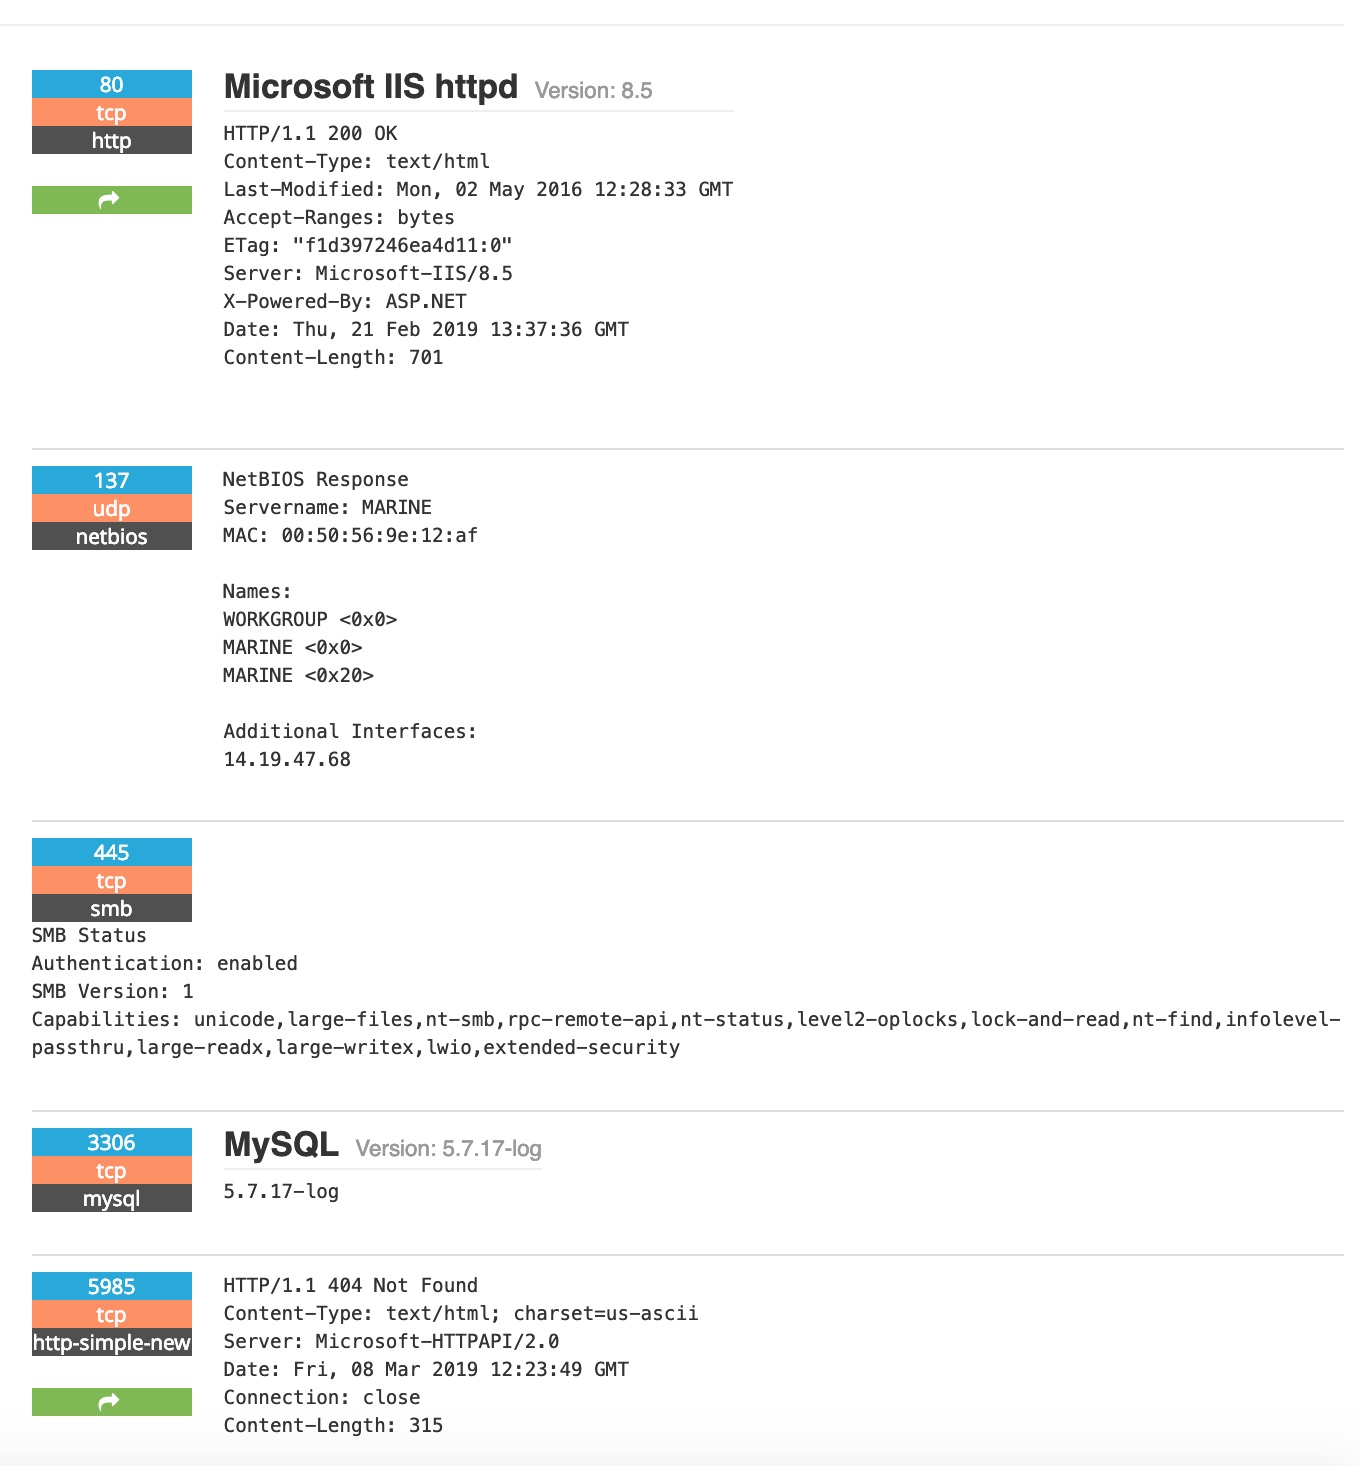Image resolution: width=1360 pixels, height=1466 pixels.
Task: Click the orange udp protocol badge
Action: point(111,508)
